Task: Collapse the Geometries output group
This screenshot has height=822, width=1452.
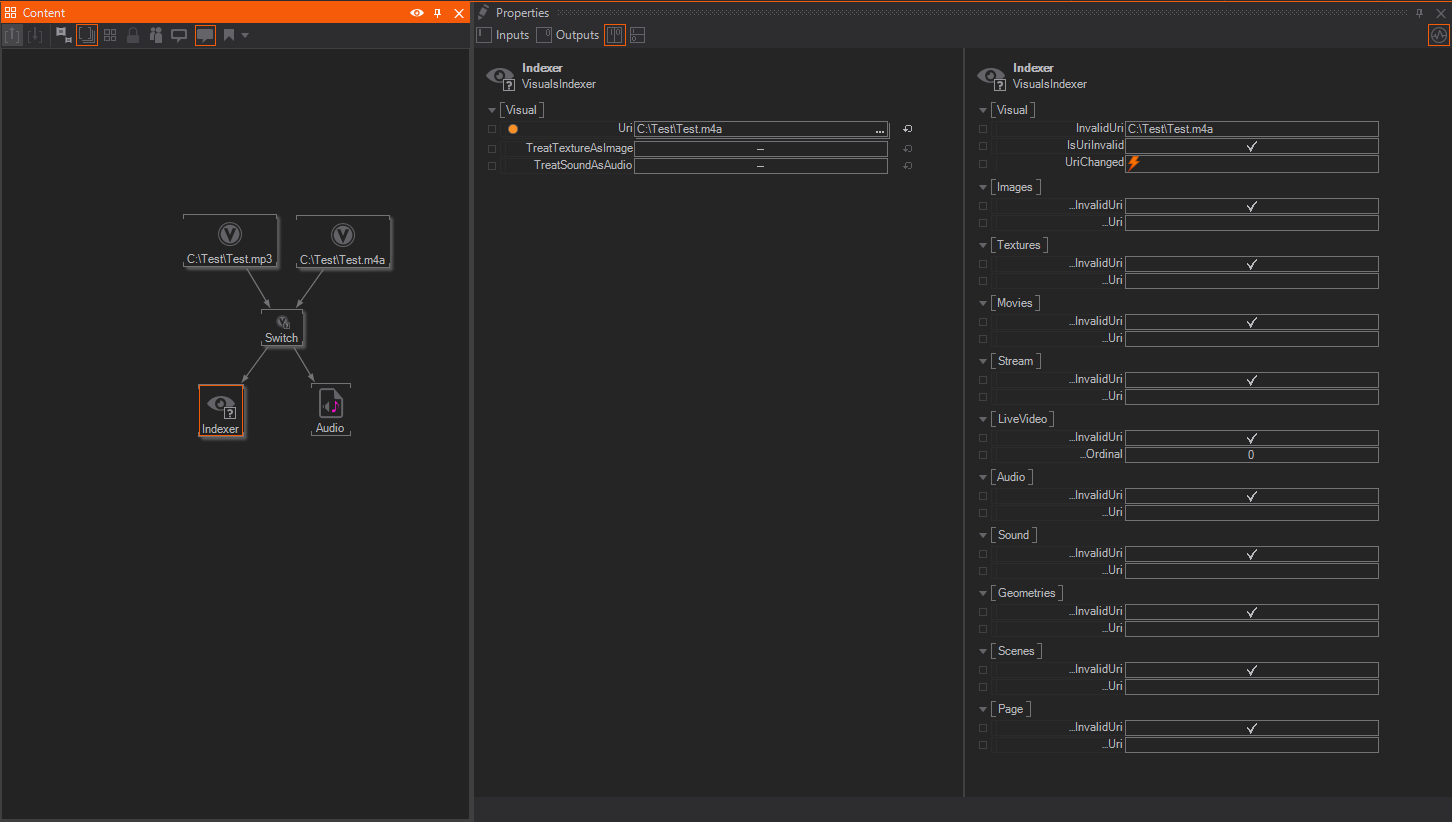Action: (984, 593)
